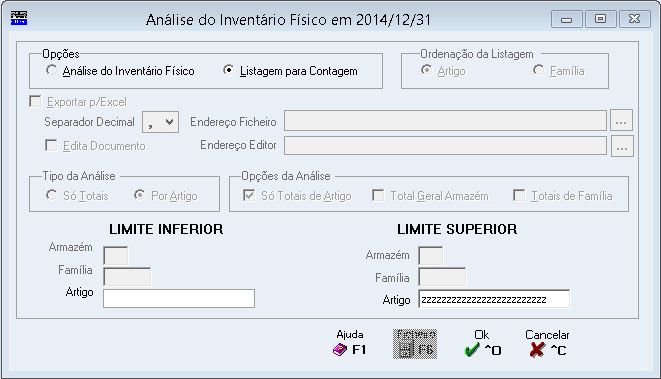Select Análise do Inventário Físico radio option

(51, 70)
